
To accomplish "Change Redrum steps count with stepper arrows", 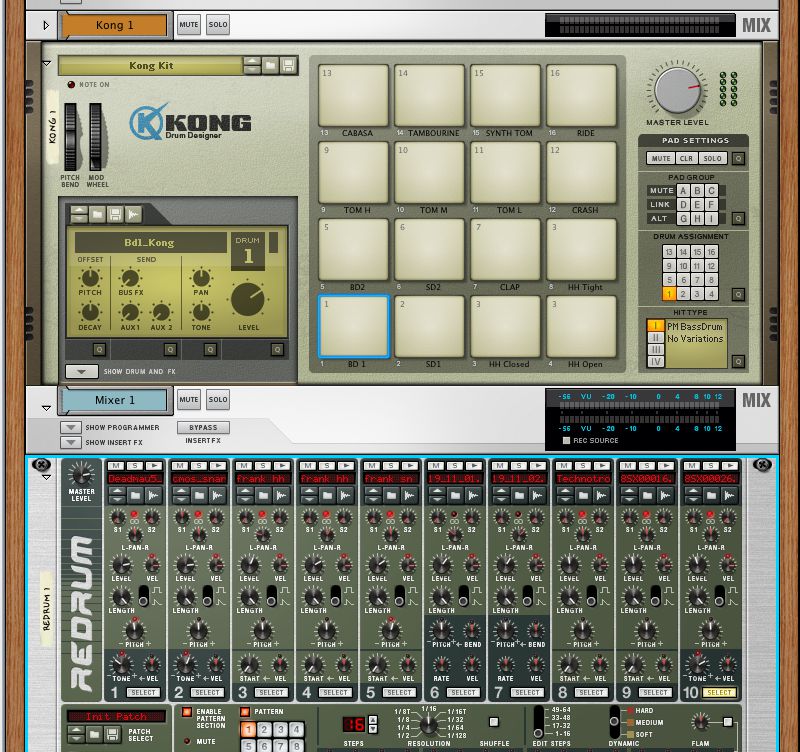I will pos(373,724).
